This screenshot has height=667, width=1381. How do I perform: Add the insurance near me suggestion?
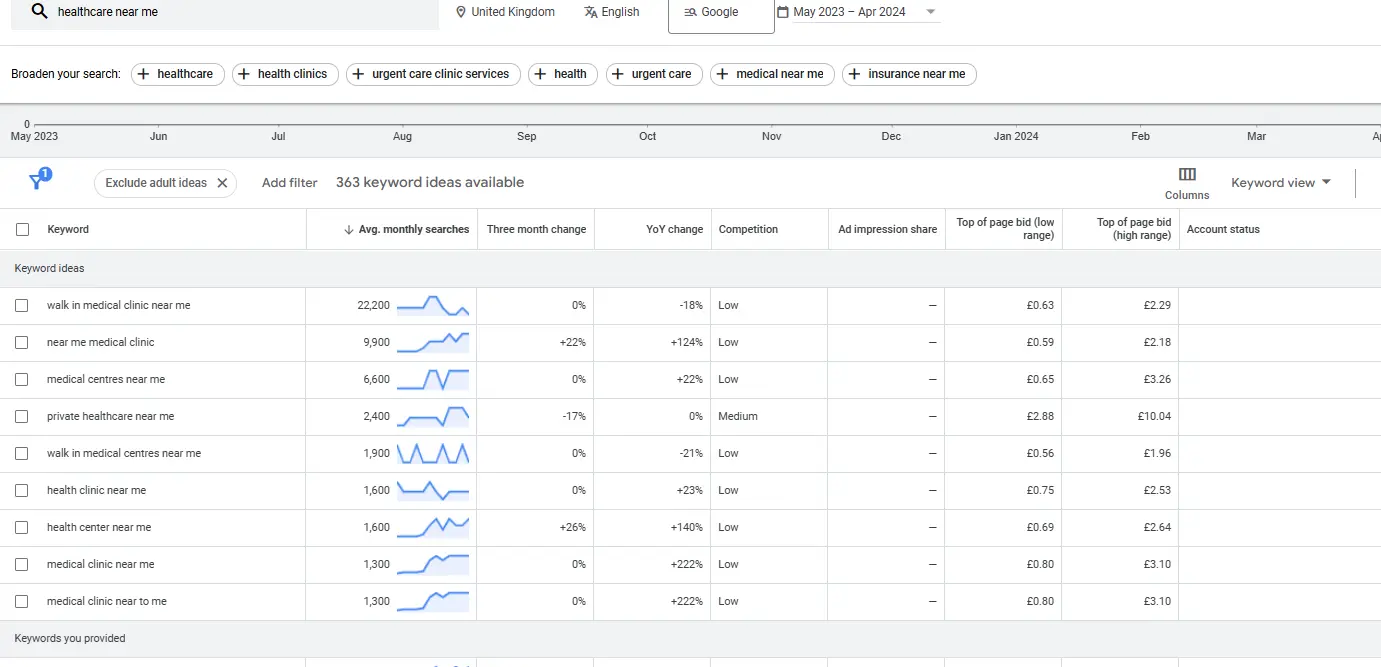coord(909,74)
